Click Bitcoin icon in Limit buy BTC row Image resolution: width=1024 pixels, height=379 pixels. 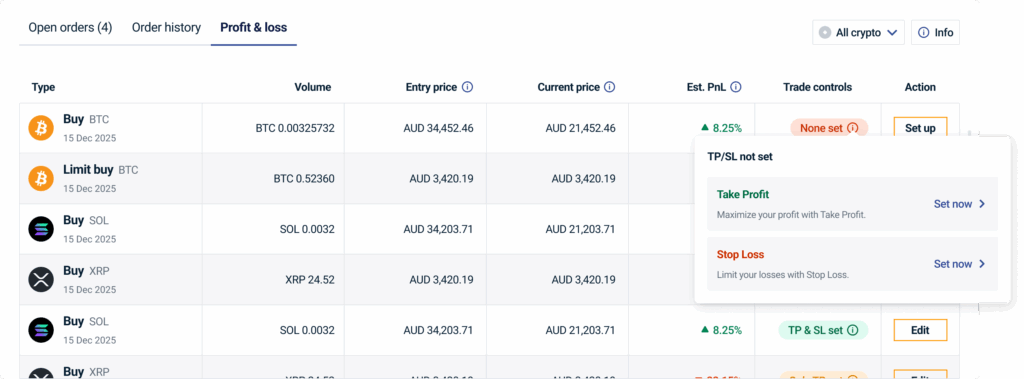(41, 178)
